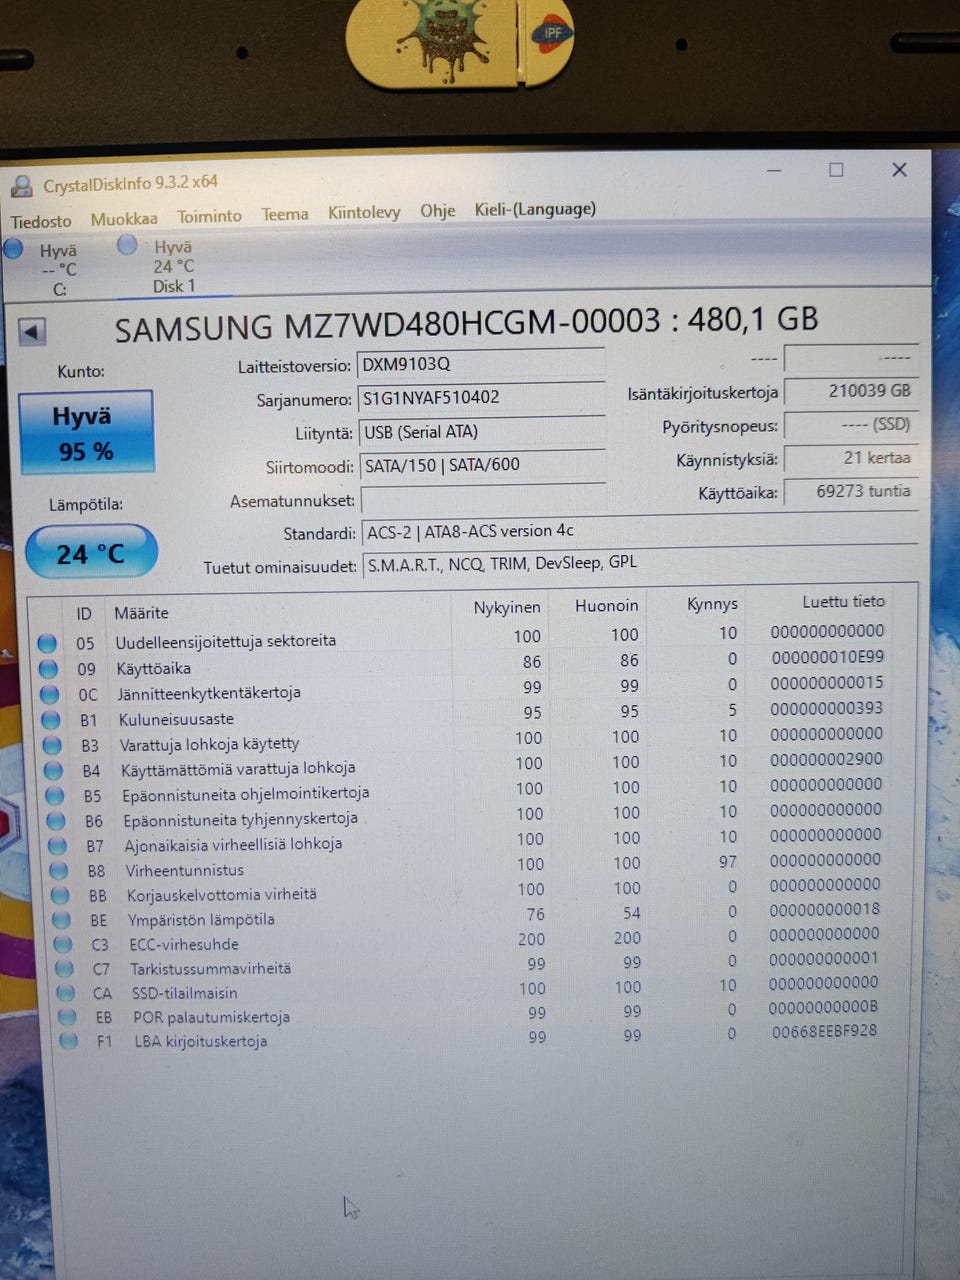Click status orb for attribute 05
The image size is (960, 1280).
point(47,643)
